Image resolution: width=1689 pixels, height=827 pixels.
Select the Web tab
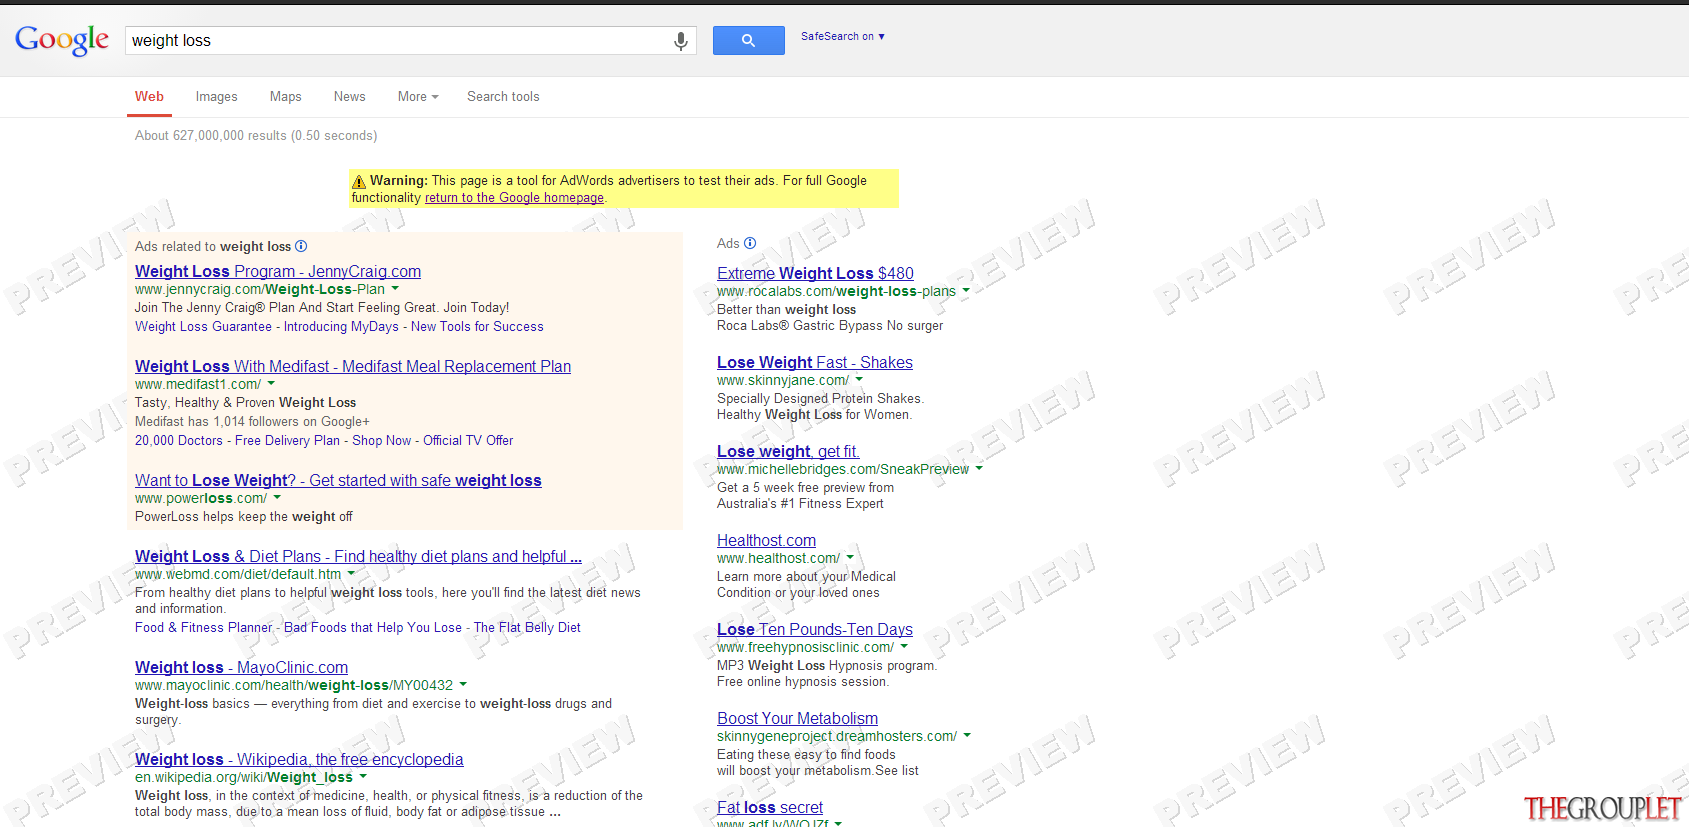[149, 97]
